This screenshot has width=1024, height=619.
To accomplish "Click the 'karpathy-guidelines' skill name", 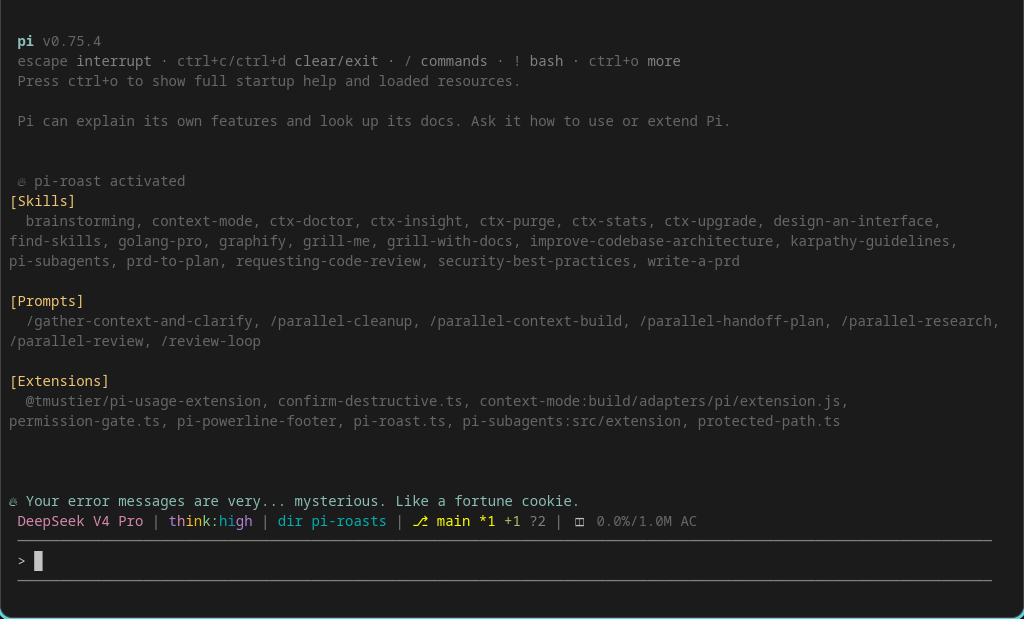I will pos(869,242).
